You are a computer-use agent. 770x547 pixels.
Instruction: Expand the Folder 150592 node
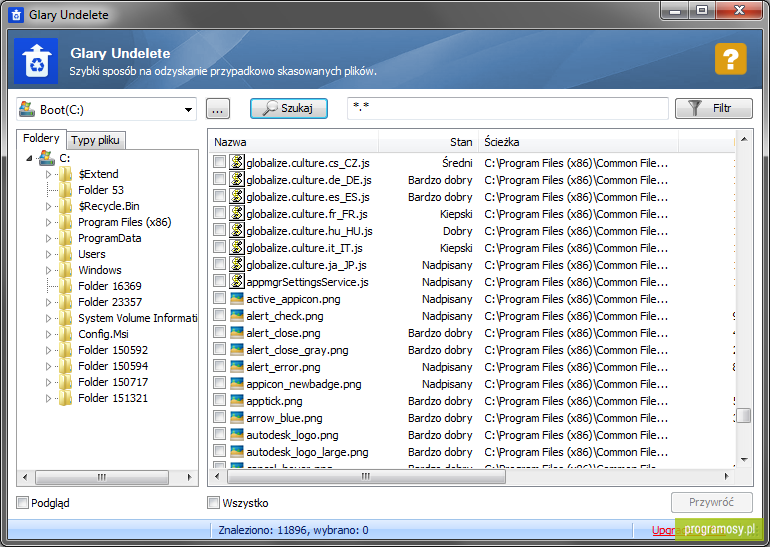[x=48, y=350]
